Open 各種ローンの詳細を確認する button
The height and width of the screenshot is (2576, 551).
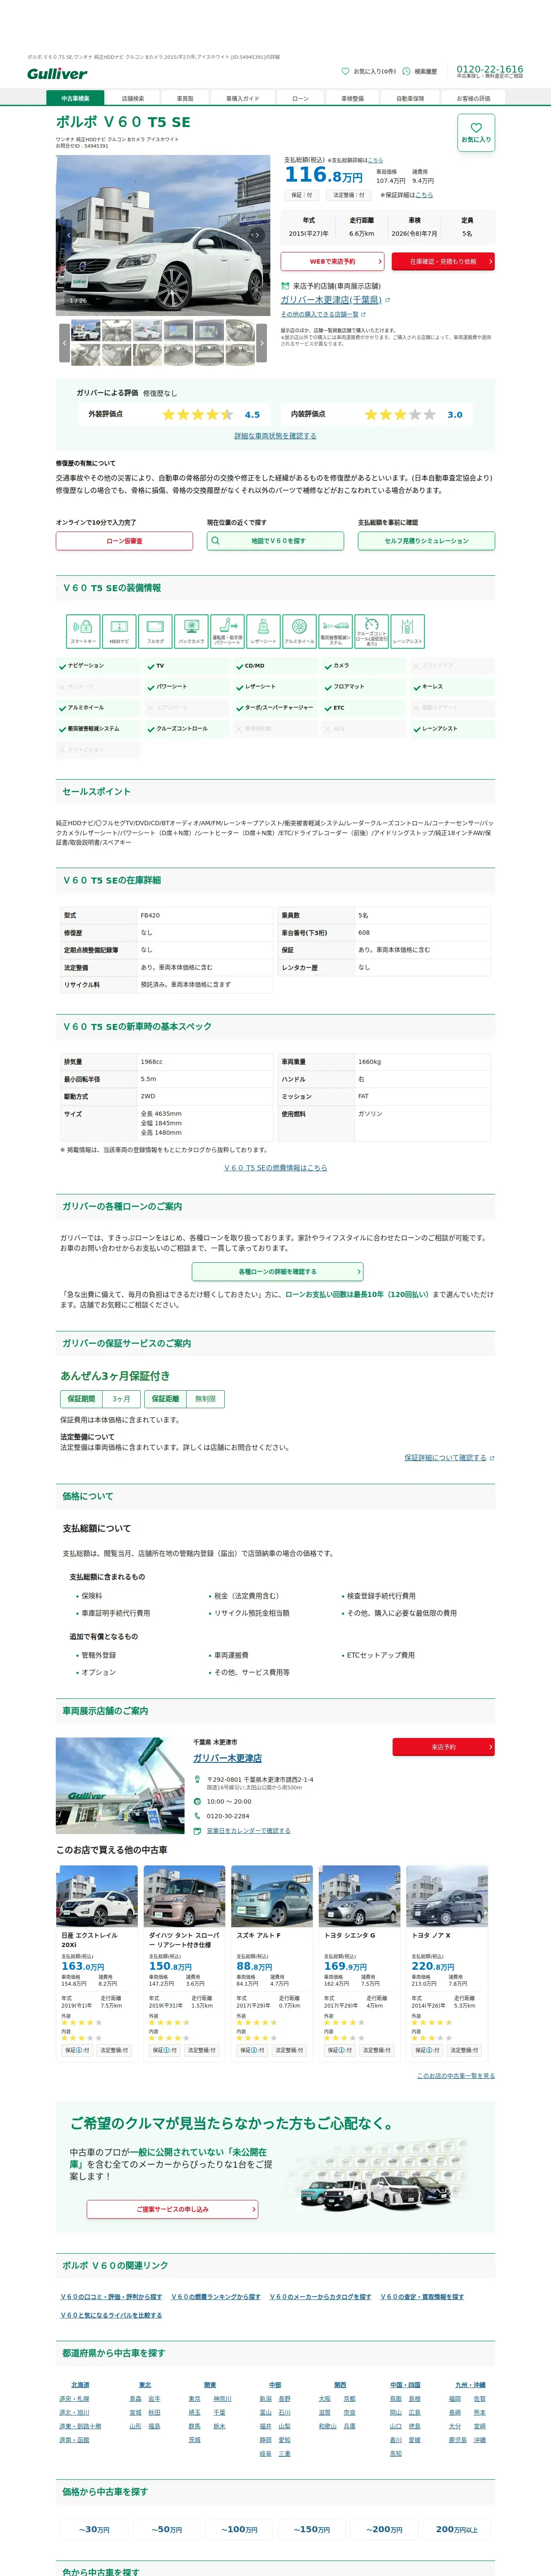tap(277, 1272)
